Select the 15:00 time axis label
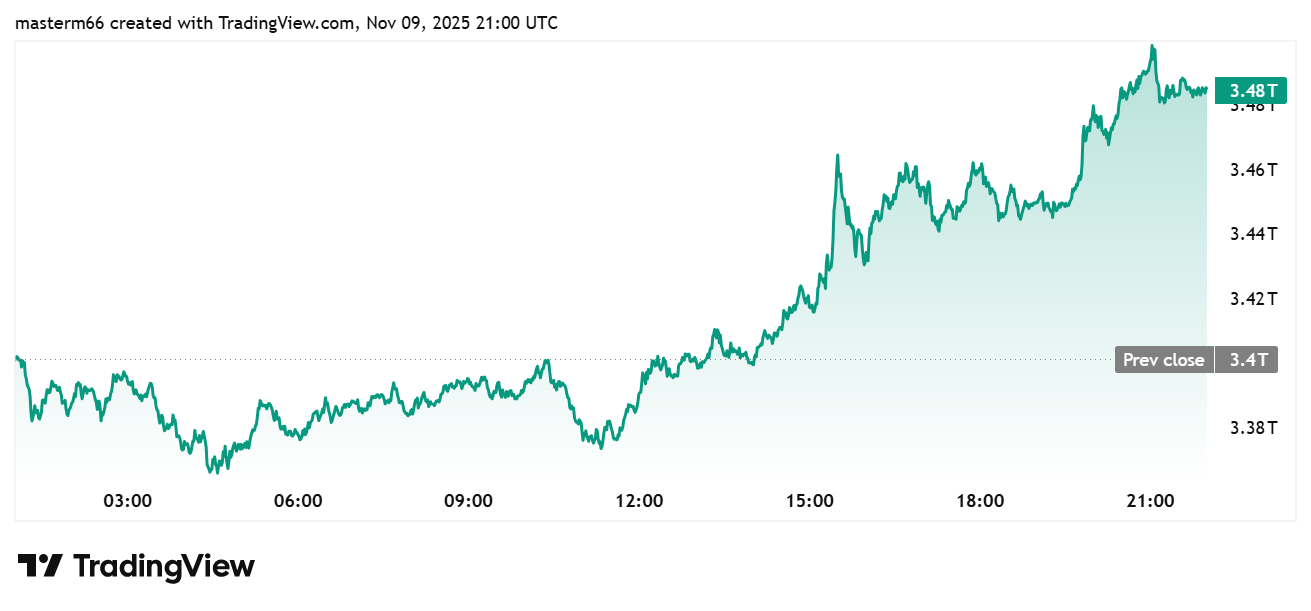The height and width of the screenshot is (611, 1311). [810, 500]
